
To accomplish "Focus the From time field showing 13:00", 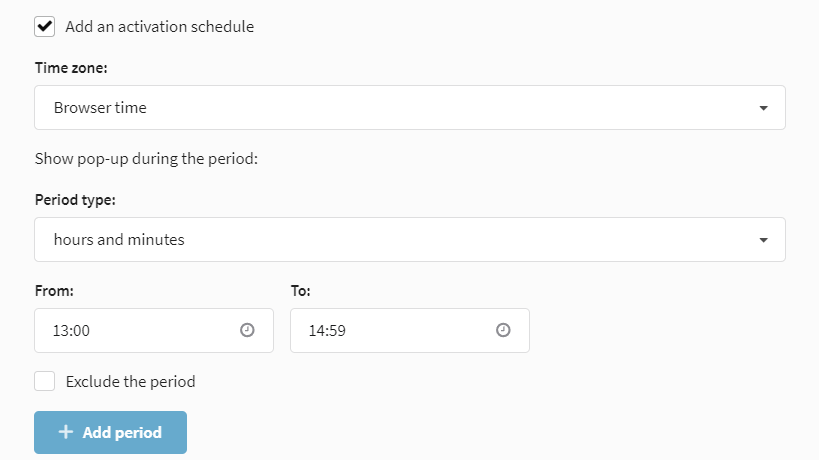I will tap(154, 331).
